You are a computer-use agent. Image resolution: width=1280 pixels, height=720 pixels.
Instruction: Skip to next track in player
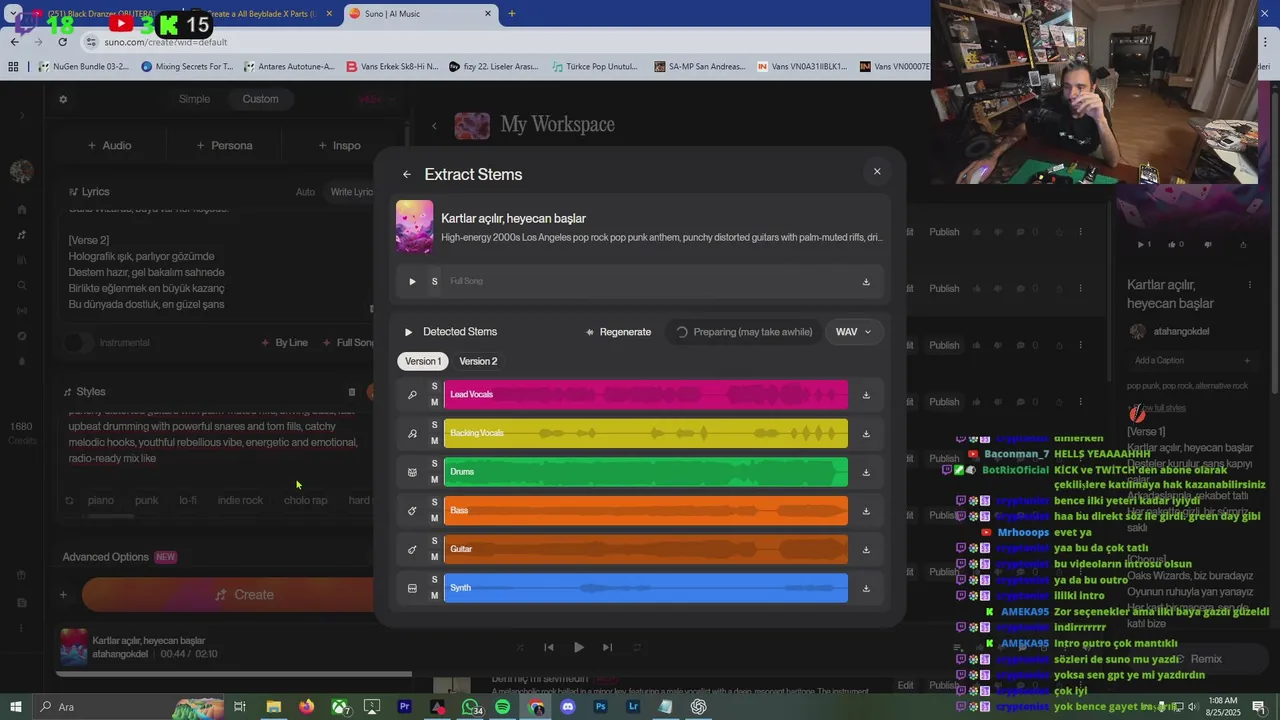[607, 647]
